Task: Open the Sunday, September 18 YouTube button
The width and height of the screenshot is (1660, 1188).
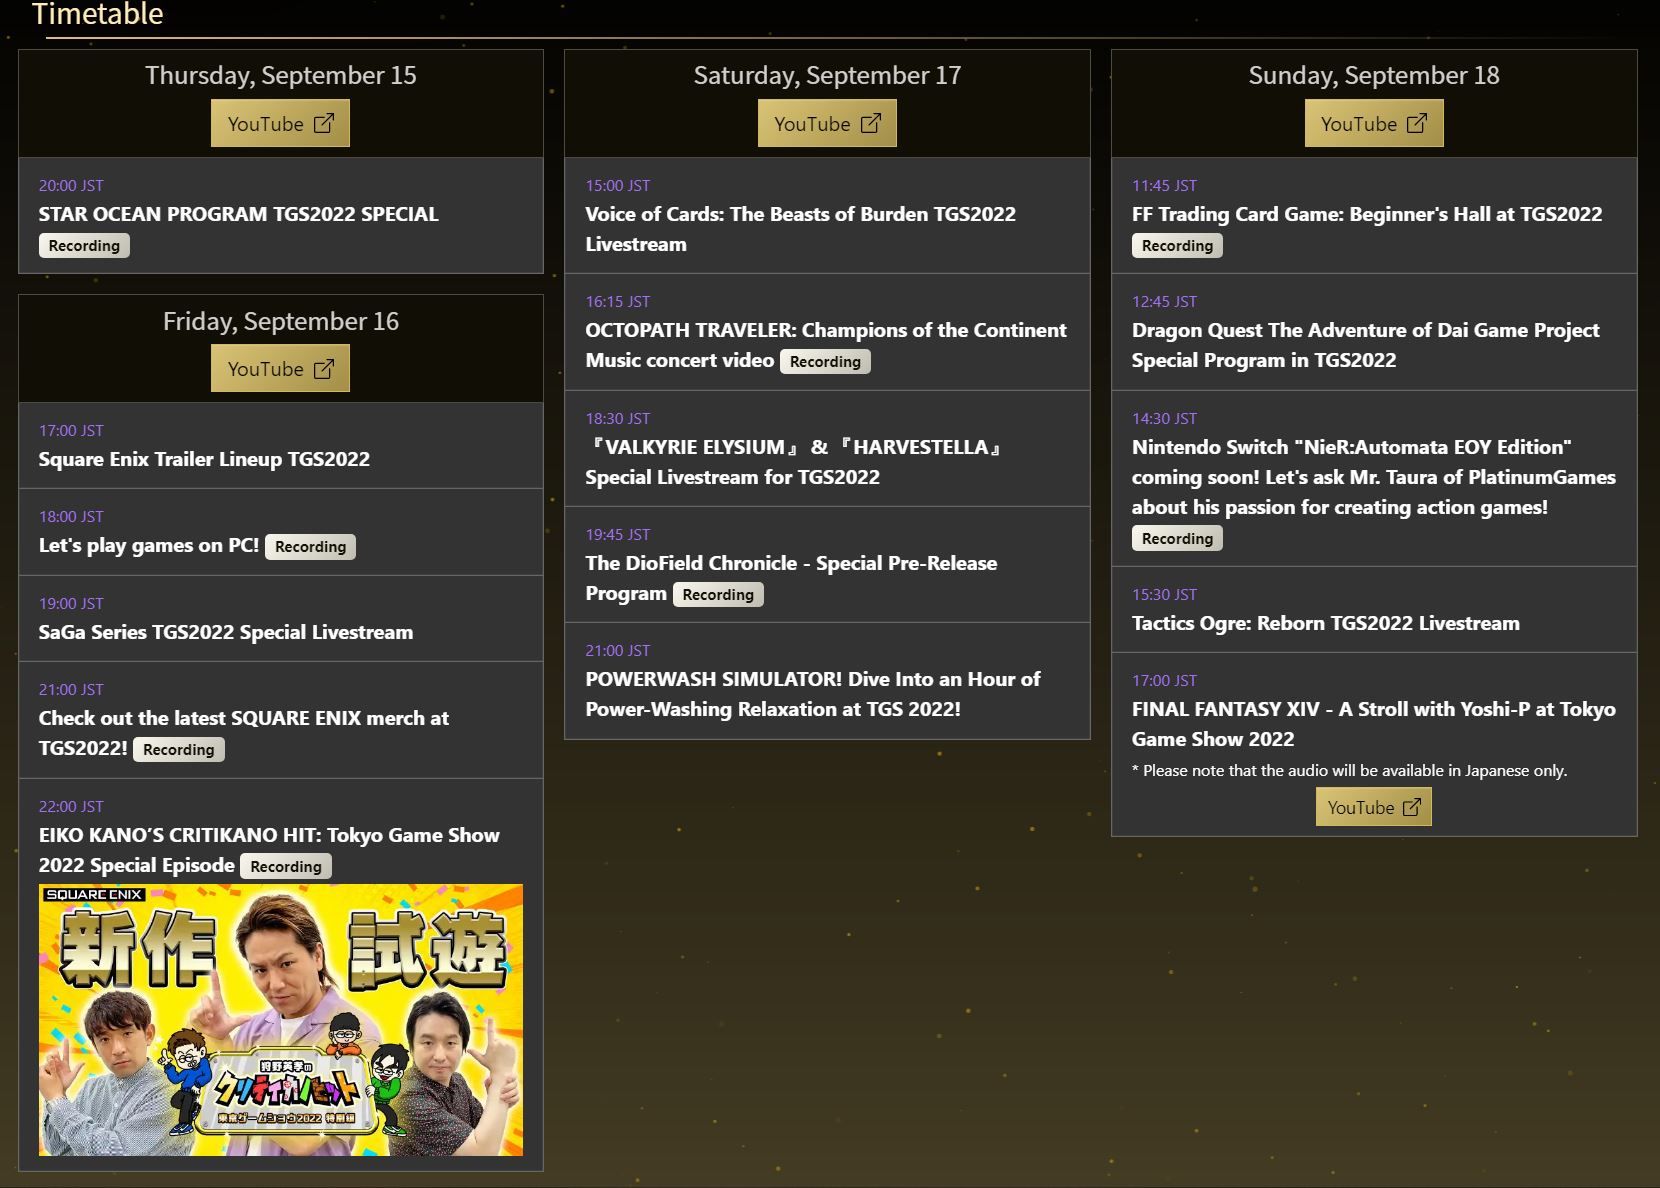Action: 1374,124
